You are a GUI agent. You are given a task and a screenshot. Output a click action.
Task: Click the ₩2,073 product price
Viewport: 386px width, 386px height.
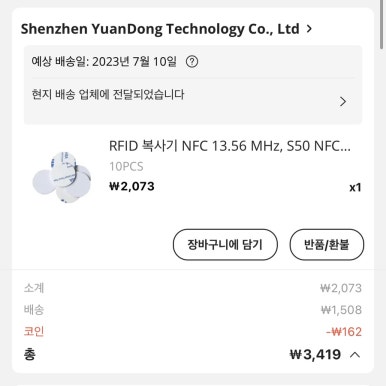click(x=132, y=186)
